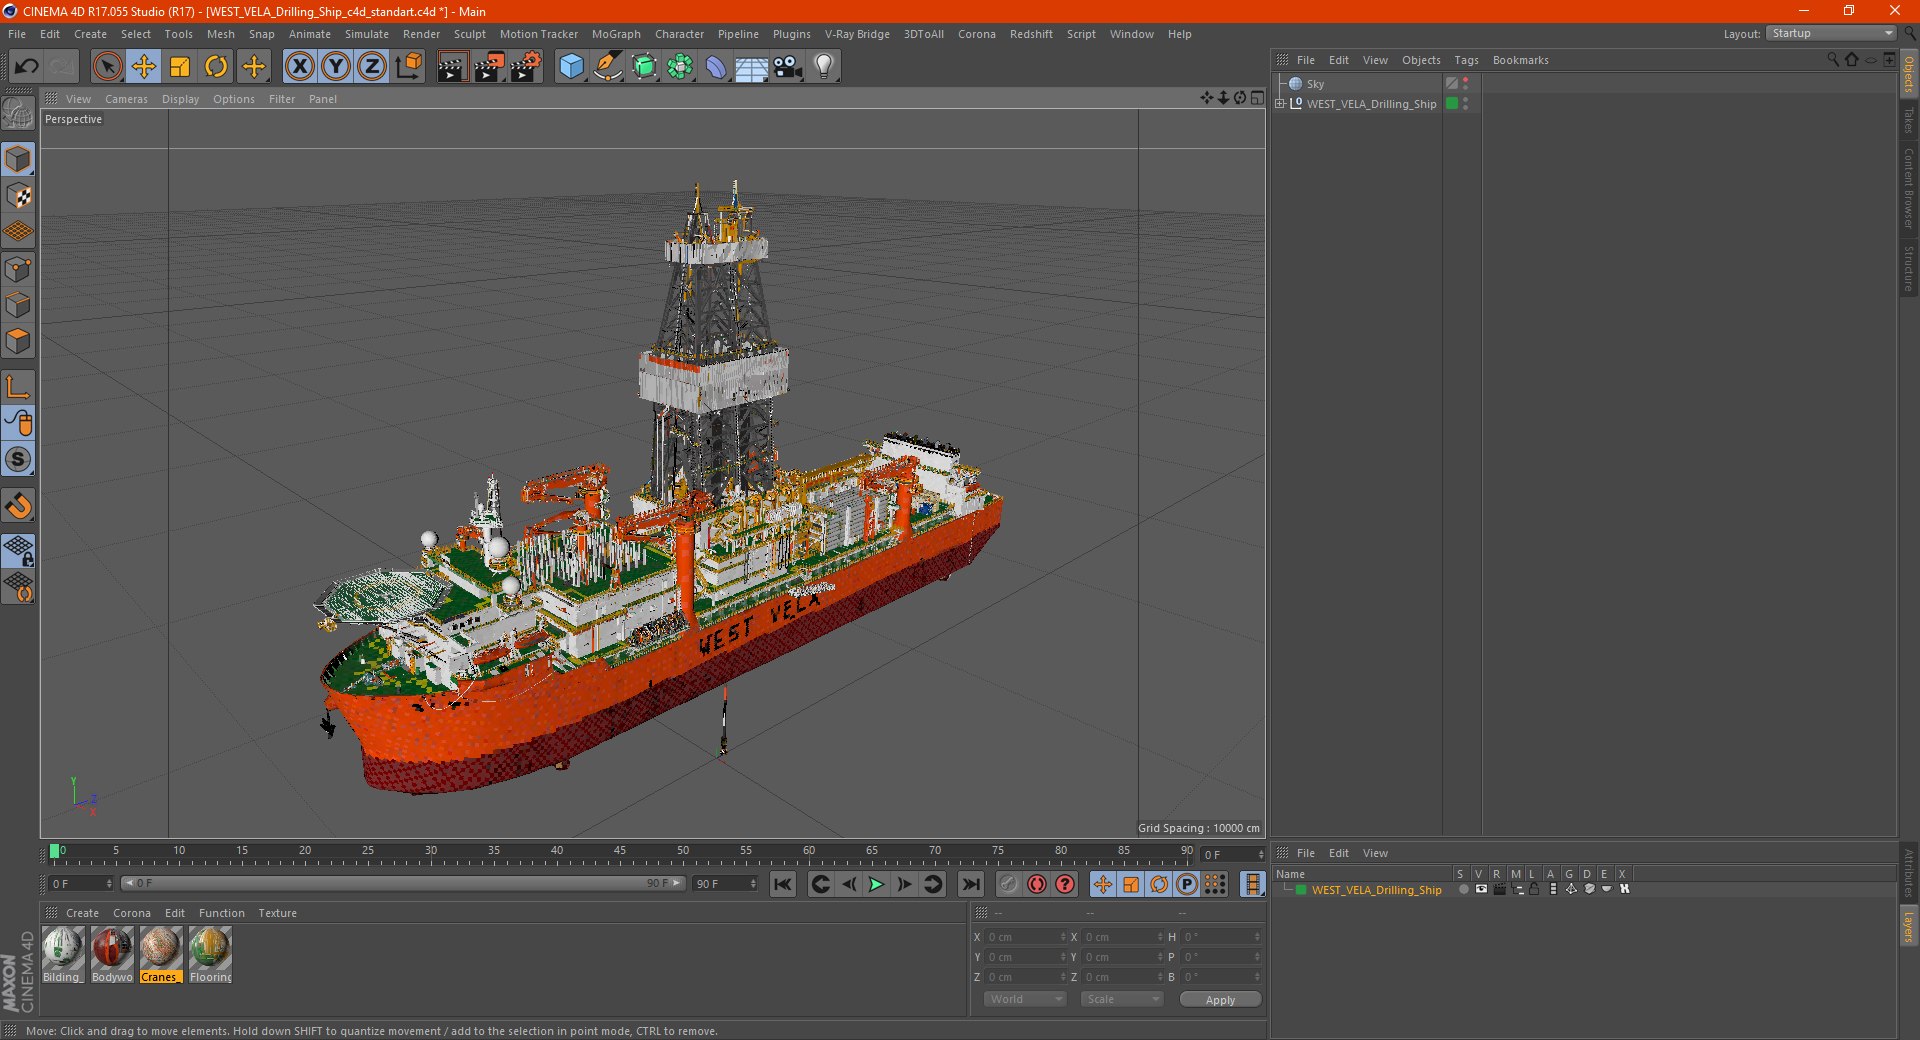Open the Mesh menu
This screenshot has width=1920, height=1040.
220,34
